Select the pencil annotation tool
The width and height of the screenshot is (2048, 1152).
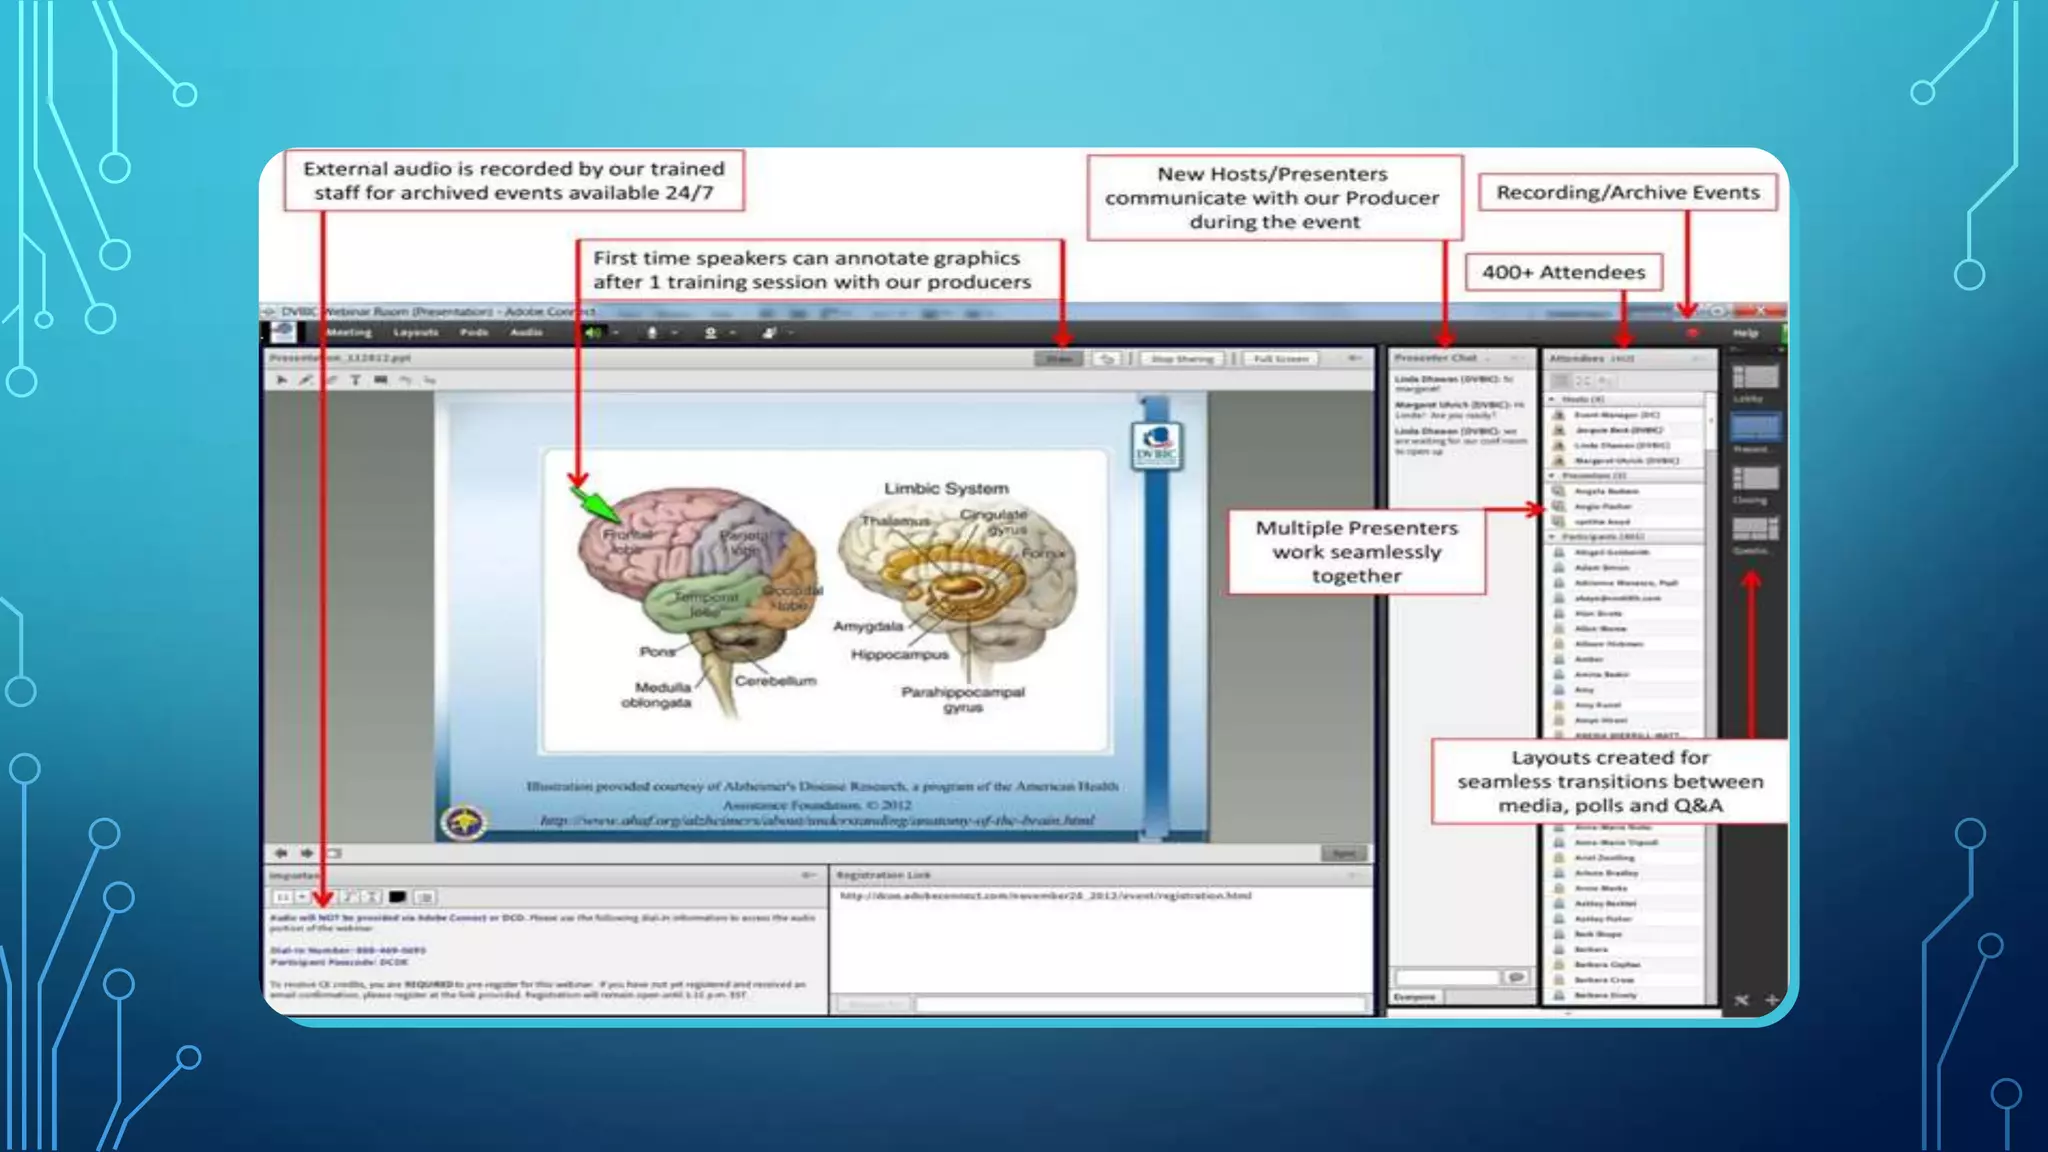306,380
